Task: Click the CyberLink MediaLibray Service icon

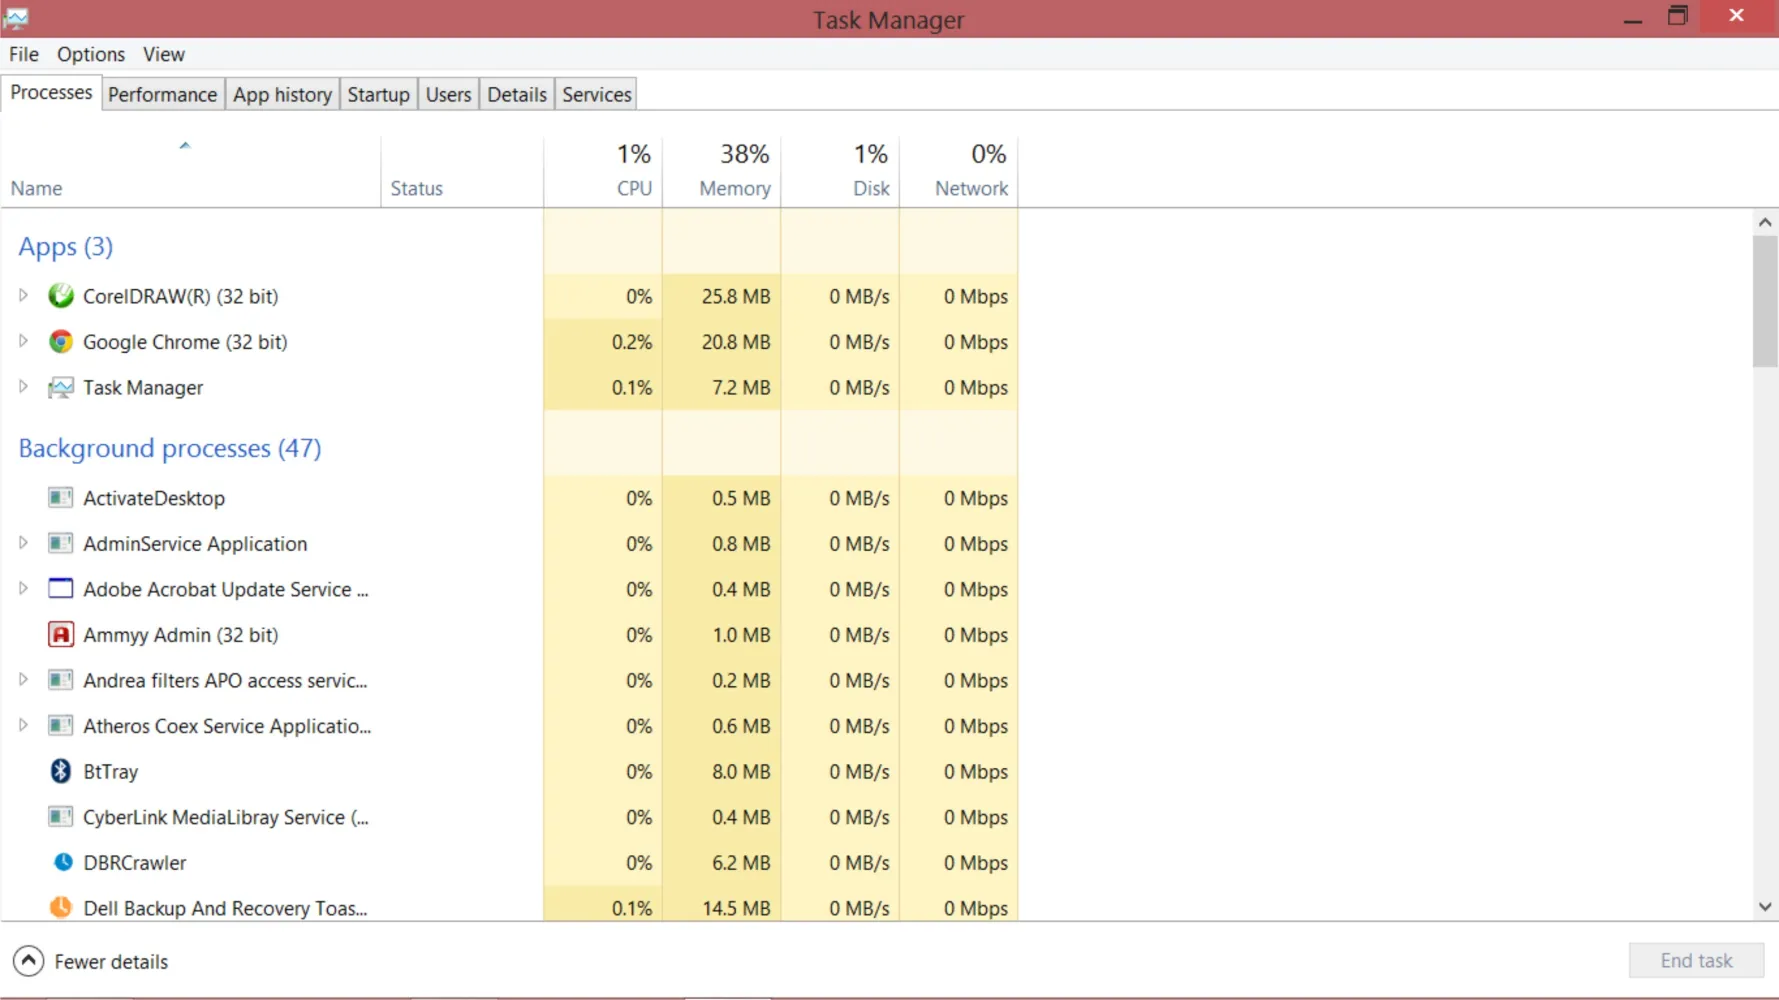Action: click(61, 816)
